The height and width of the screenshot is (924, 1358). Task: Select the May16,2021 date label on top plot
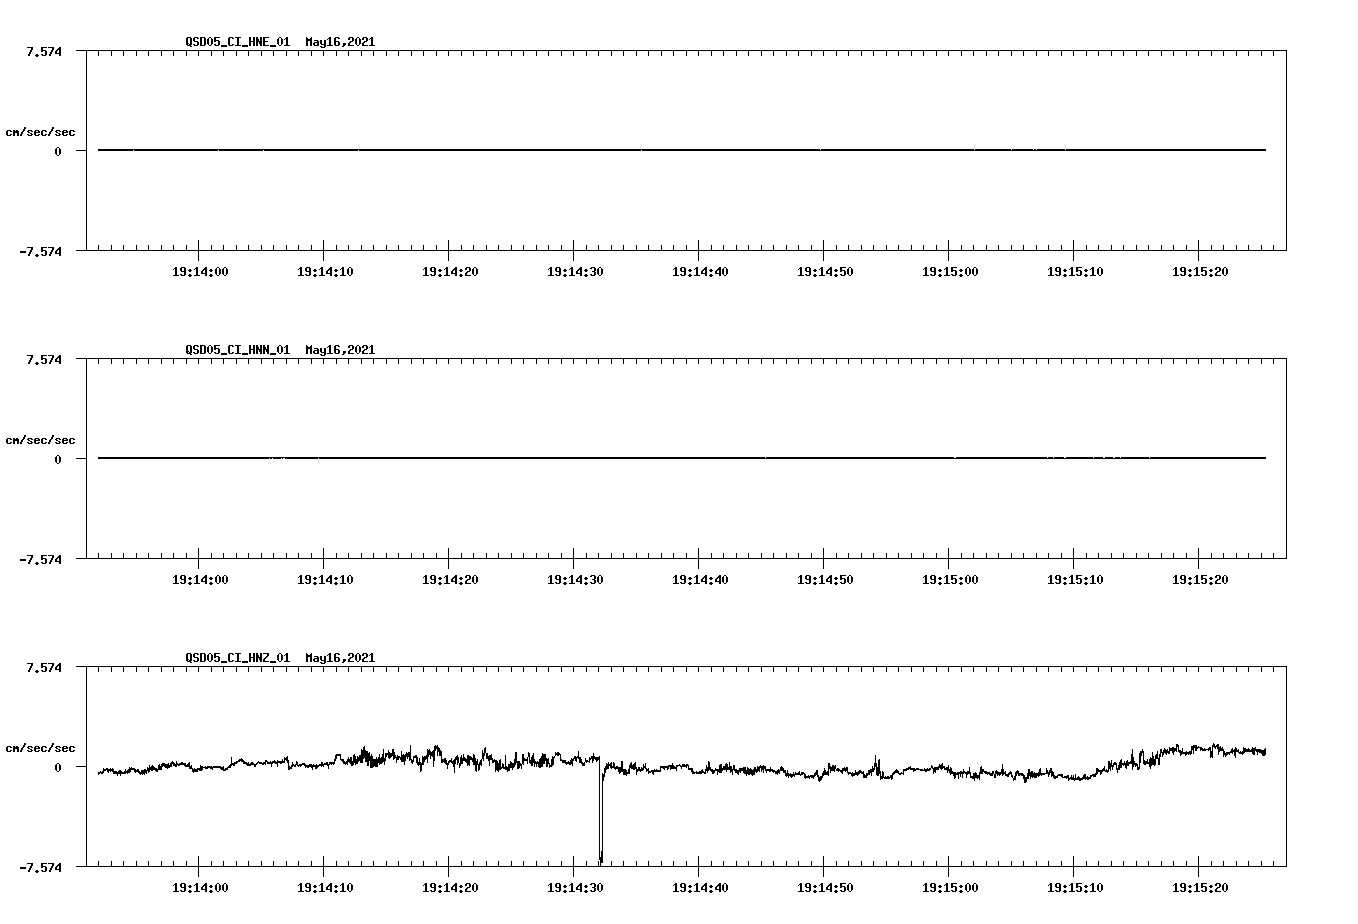[339, 42]
